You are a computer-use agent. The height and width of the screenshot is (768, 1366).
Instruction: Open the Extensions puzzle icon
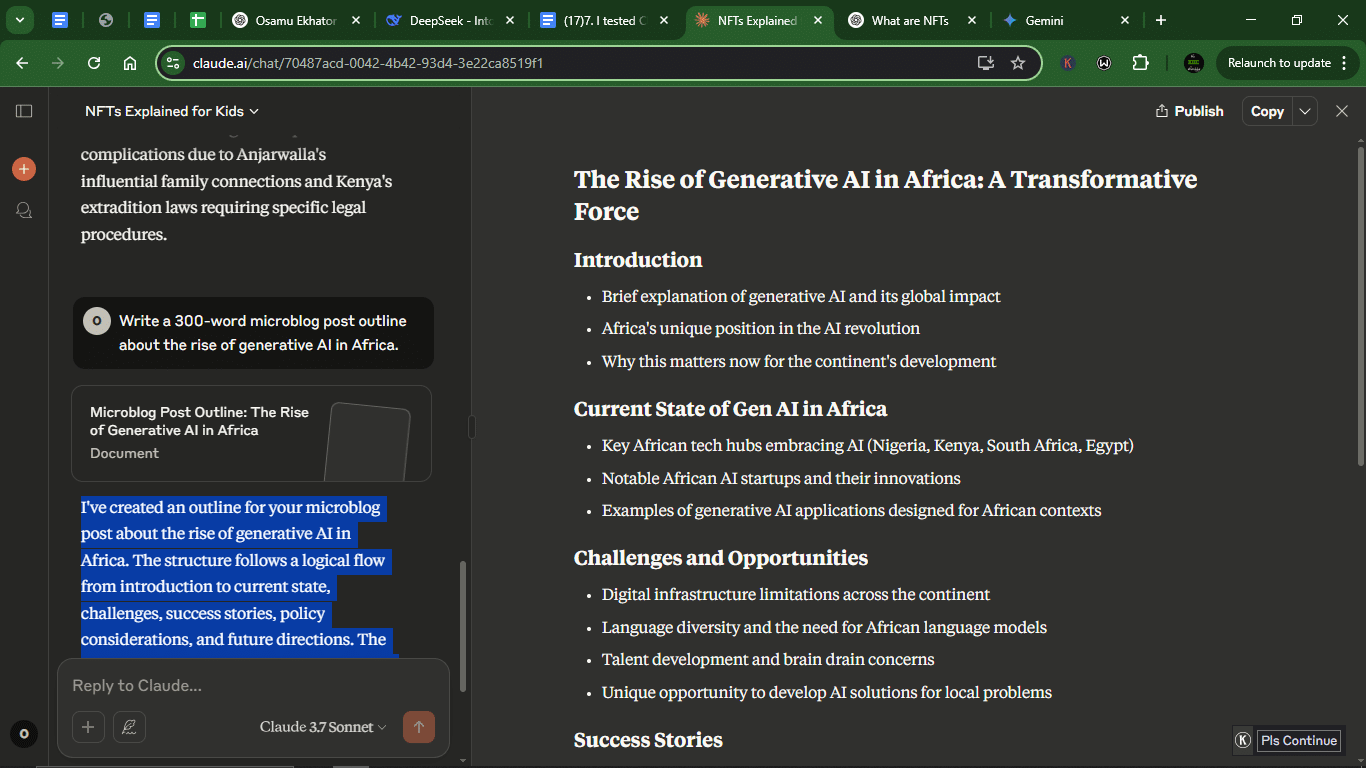[x=1140, y=63]
